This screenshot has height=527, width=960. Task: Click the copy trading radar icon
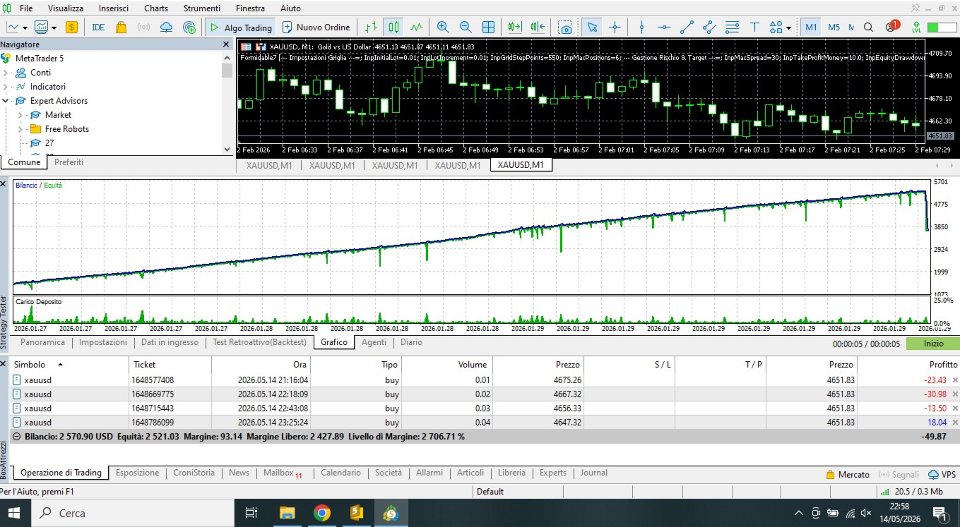click(189, 27)
